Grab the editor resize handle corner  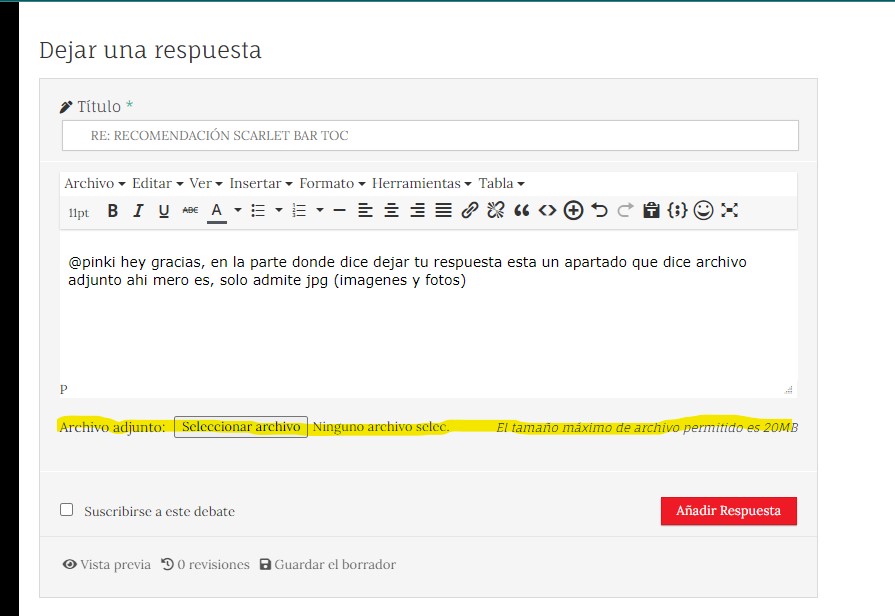click(x=789, y=389)
